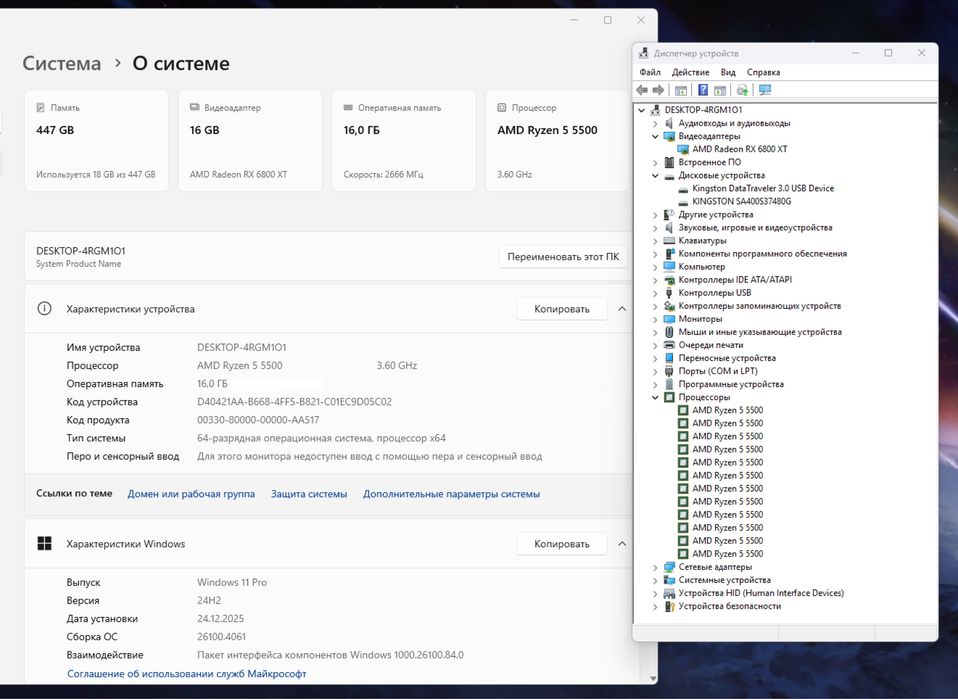Open the Файл menu in Device Manager

(650, 72)
